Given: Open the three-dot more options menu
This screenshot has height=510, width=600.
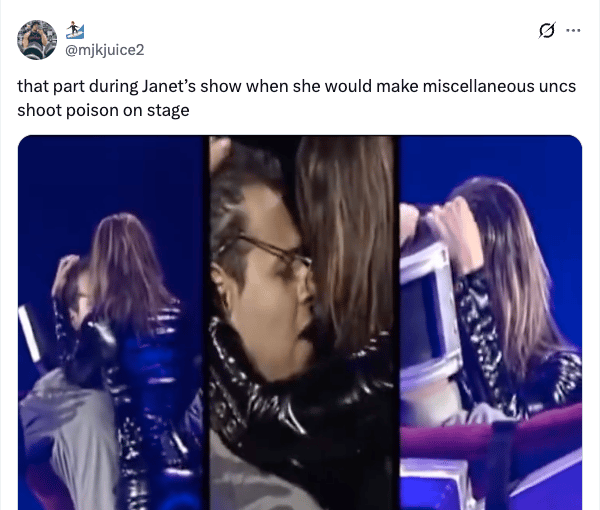Looking at the screenshot, I should pyautogui.click(x=573, y=30).
